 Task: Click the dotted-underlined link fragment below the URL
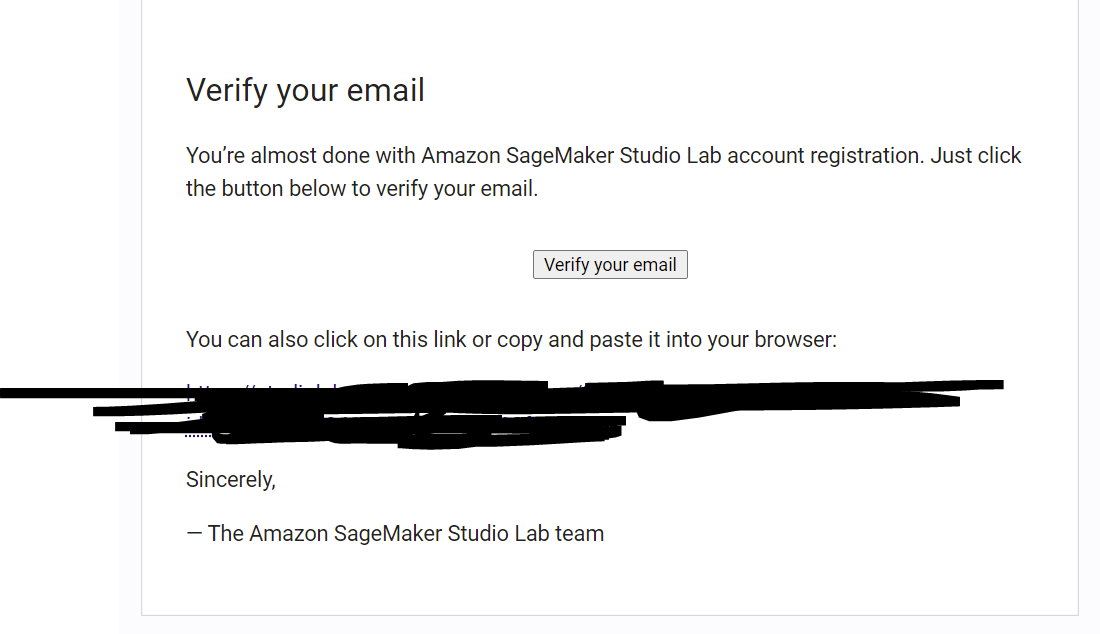pyautogui.click(x=198, y=435)
